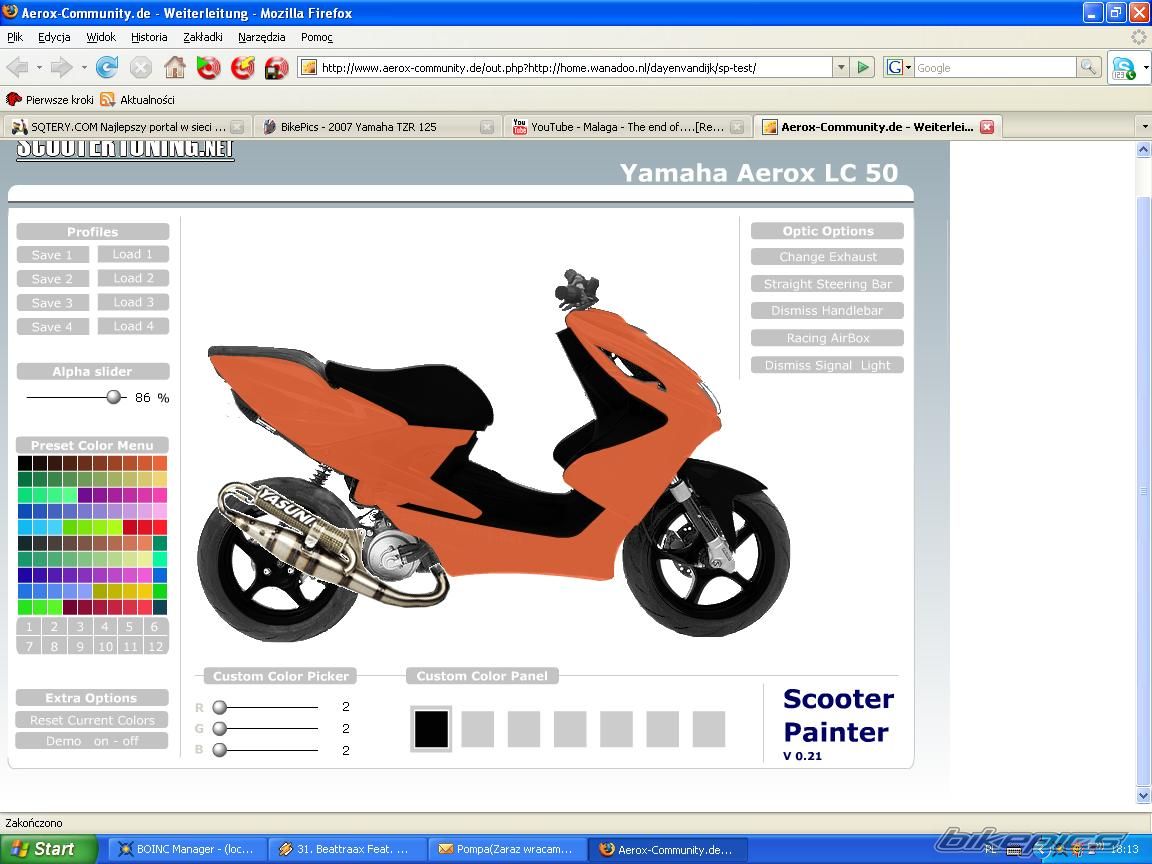Click the browser Back arrow icon

coord(18,68)
